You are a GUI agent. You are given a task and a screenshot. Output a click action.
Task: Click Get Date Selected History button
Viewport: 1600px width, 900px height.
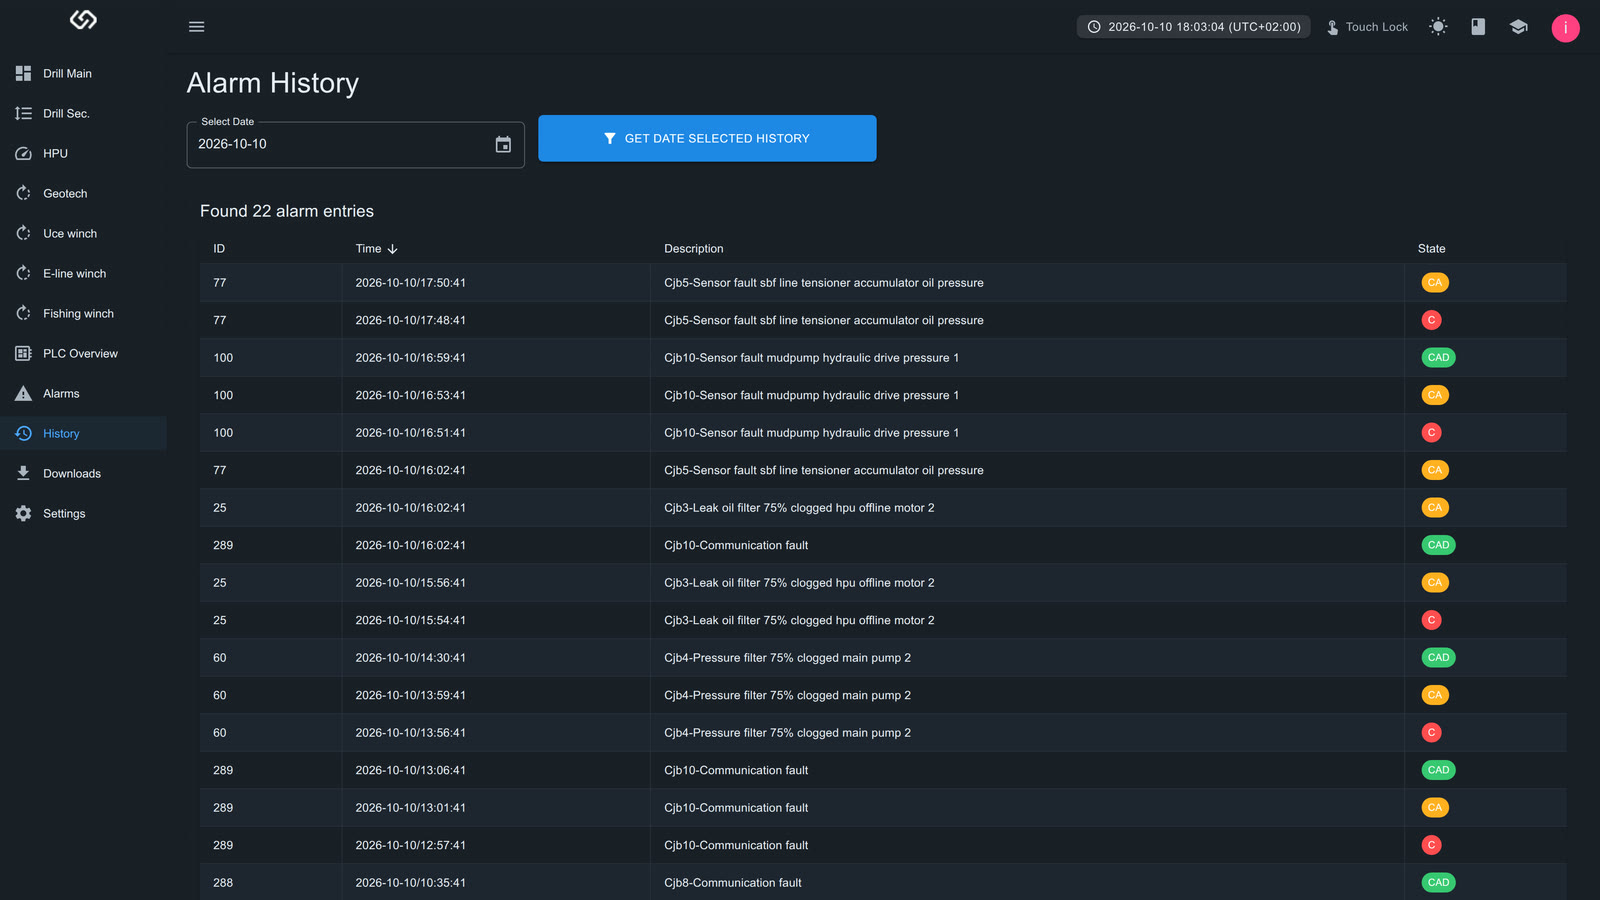click(707, 138)
